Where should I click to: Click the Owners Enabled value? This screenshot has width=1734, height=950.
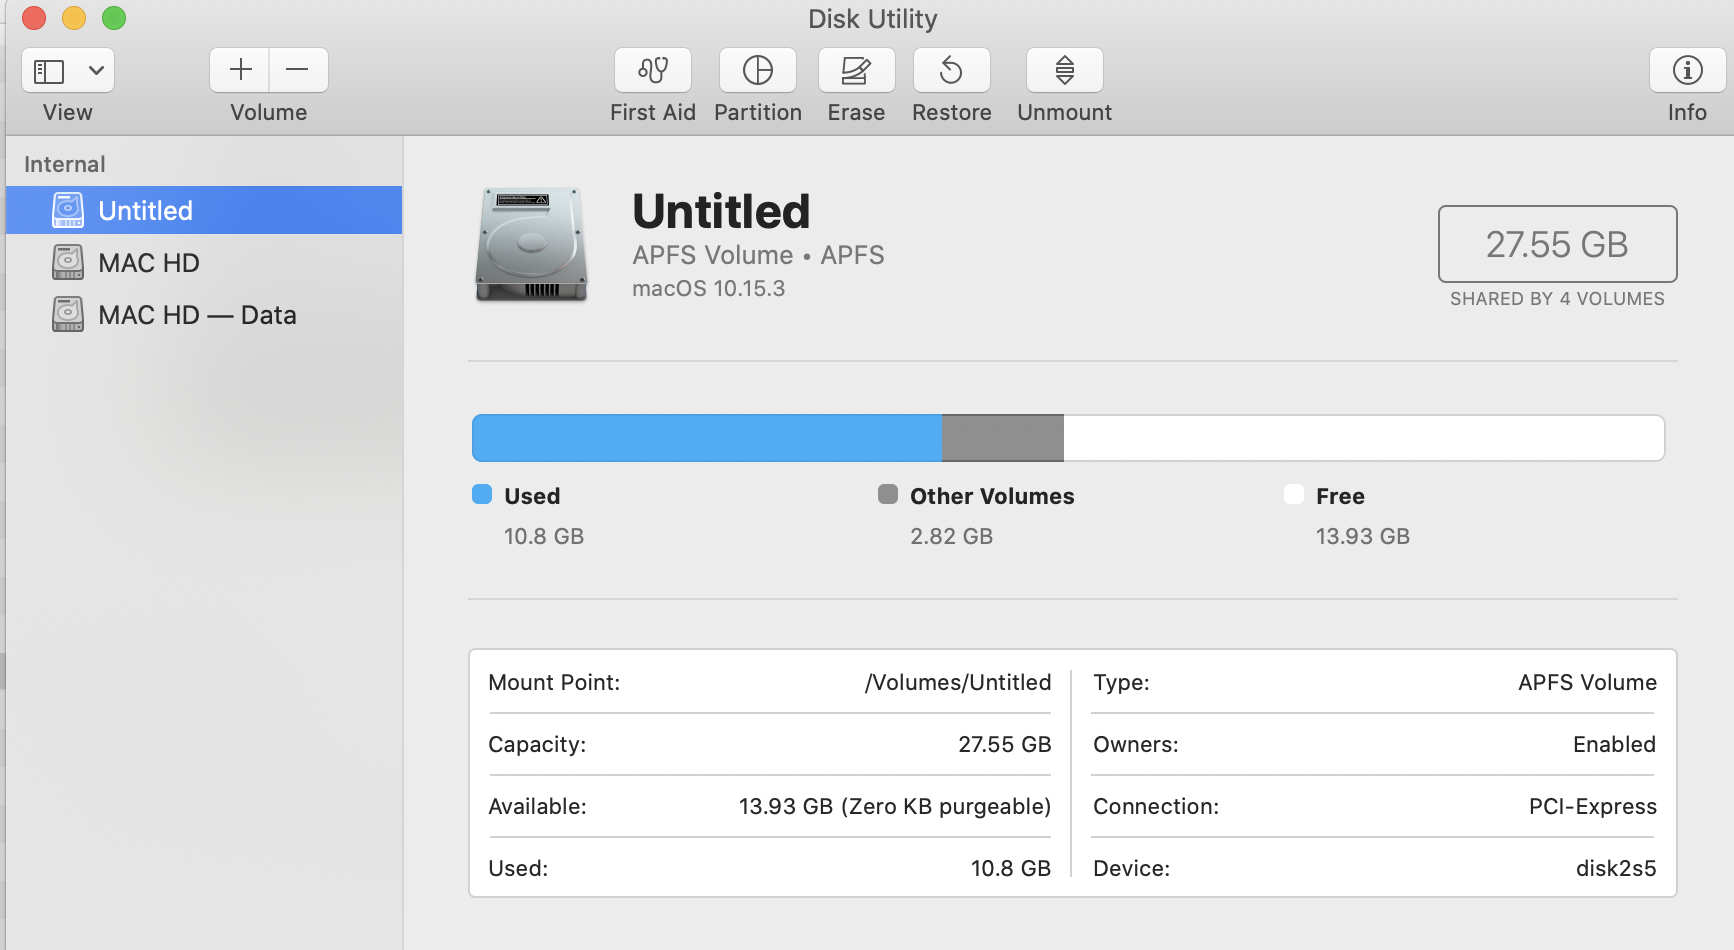click(x=1614, y=744)
